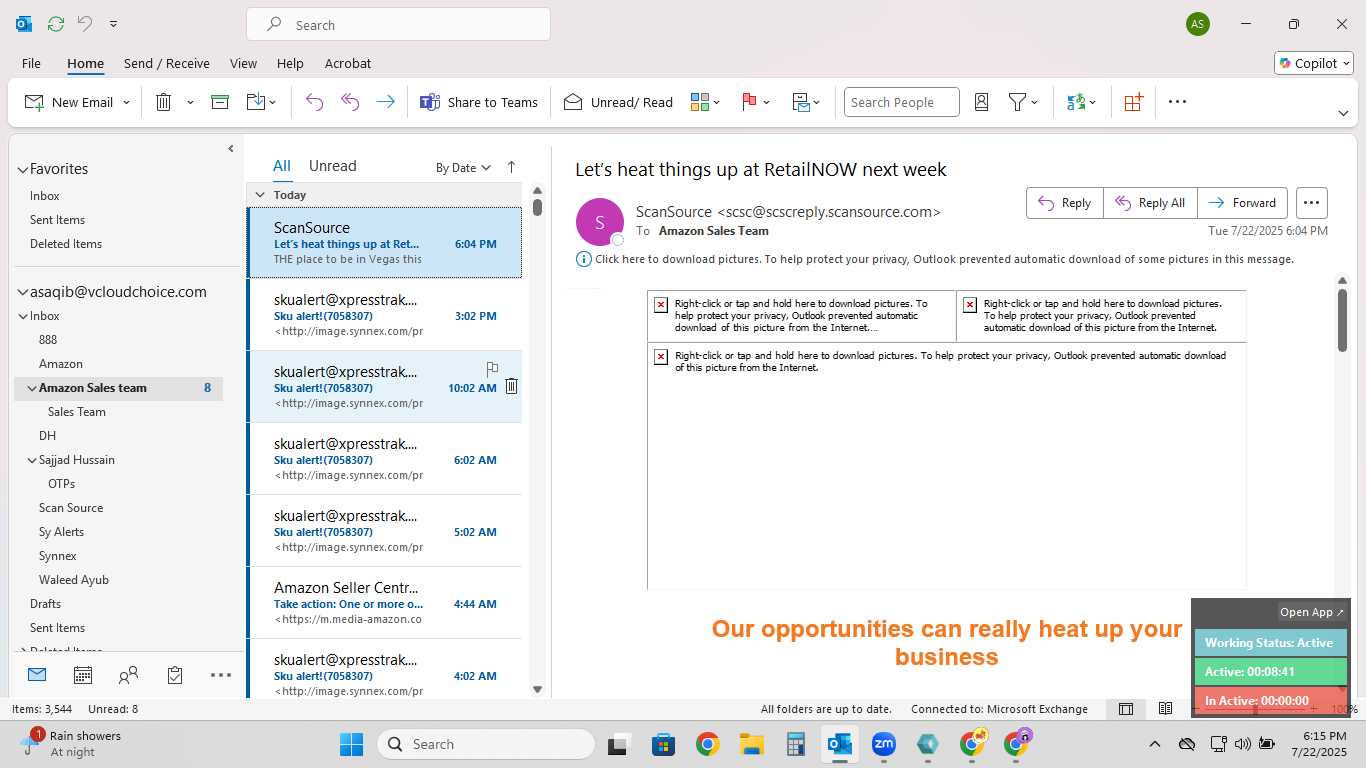1366x768 pixels.
Task: Open Delete options dropdown arrow
Action: [x=190, y=102]
